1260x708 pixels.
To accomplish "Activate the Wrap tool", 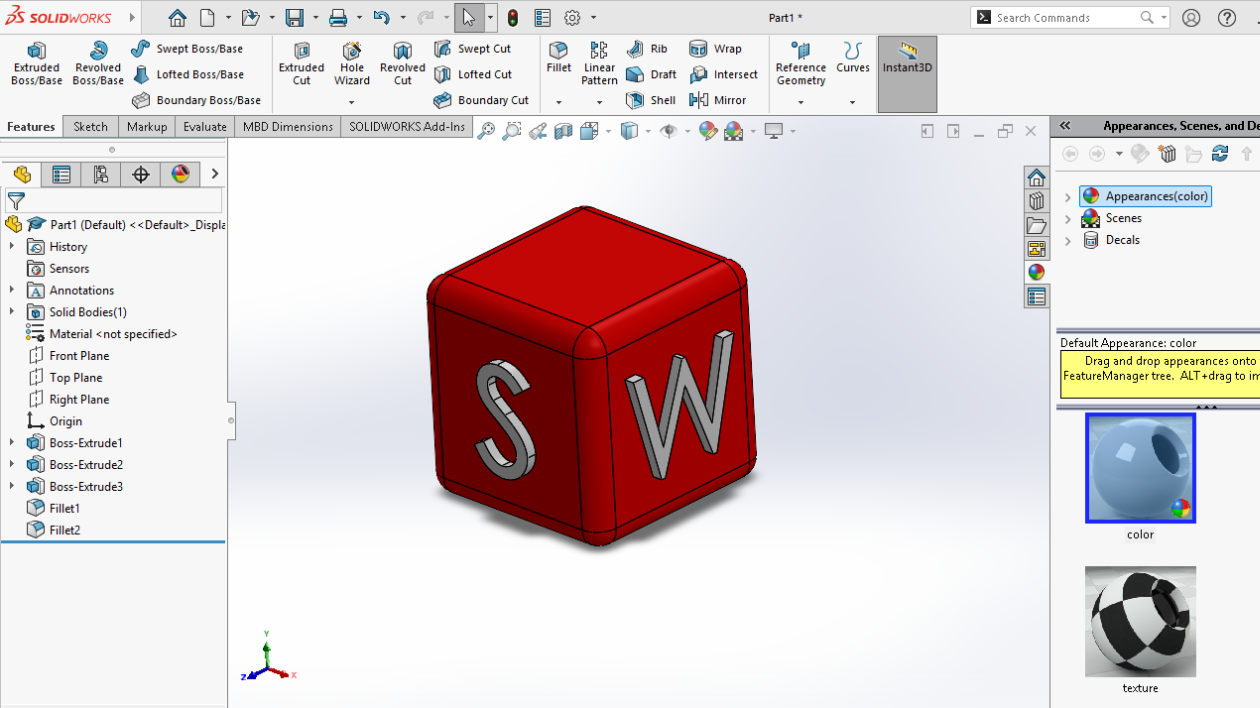I will pyautogui.click(x=716, y=49).
